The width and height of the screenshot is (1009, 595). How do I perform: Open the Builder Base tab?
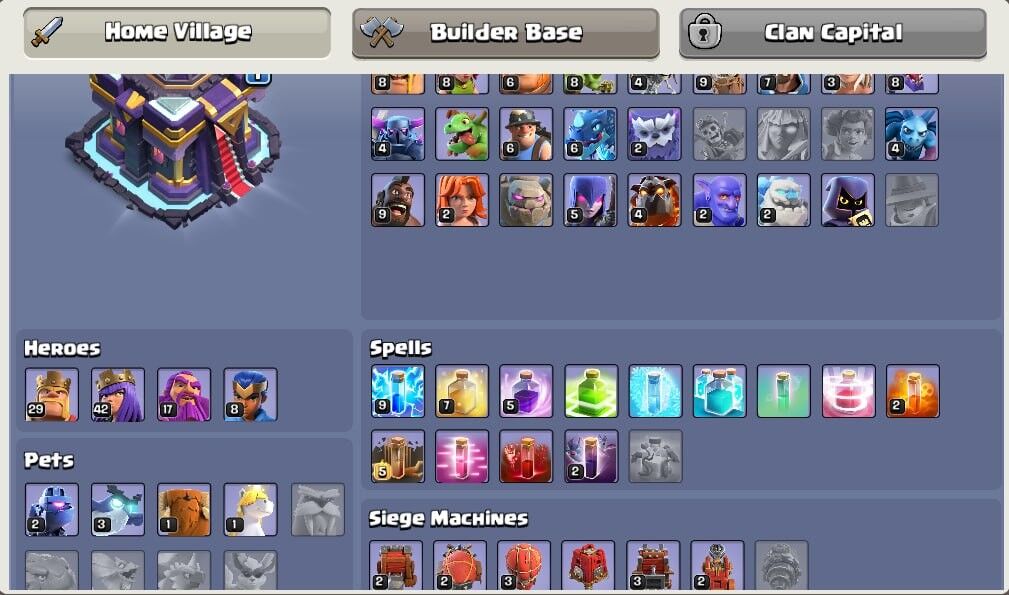click(506, 33)
